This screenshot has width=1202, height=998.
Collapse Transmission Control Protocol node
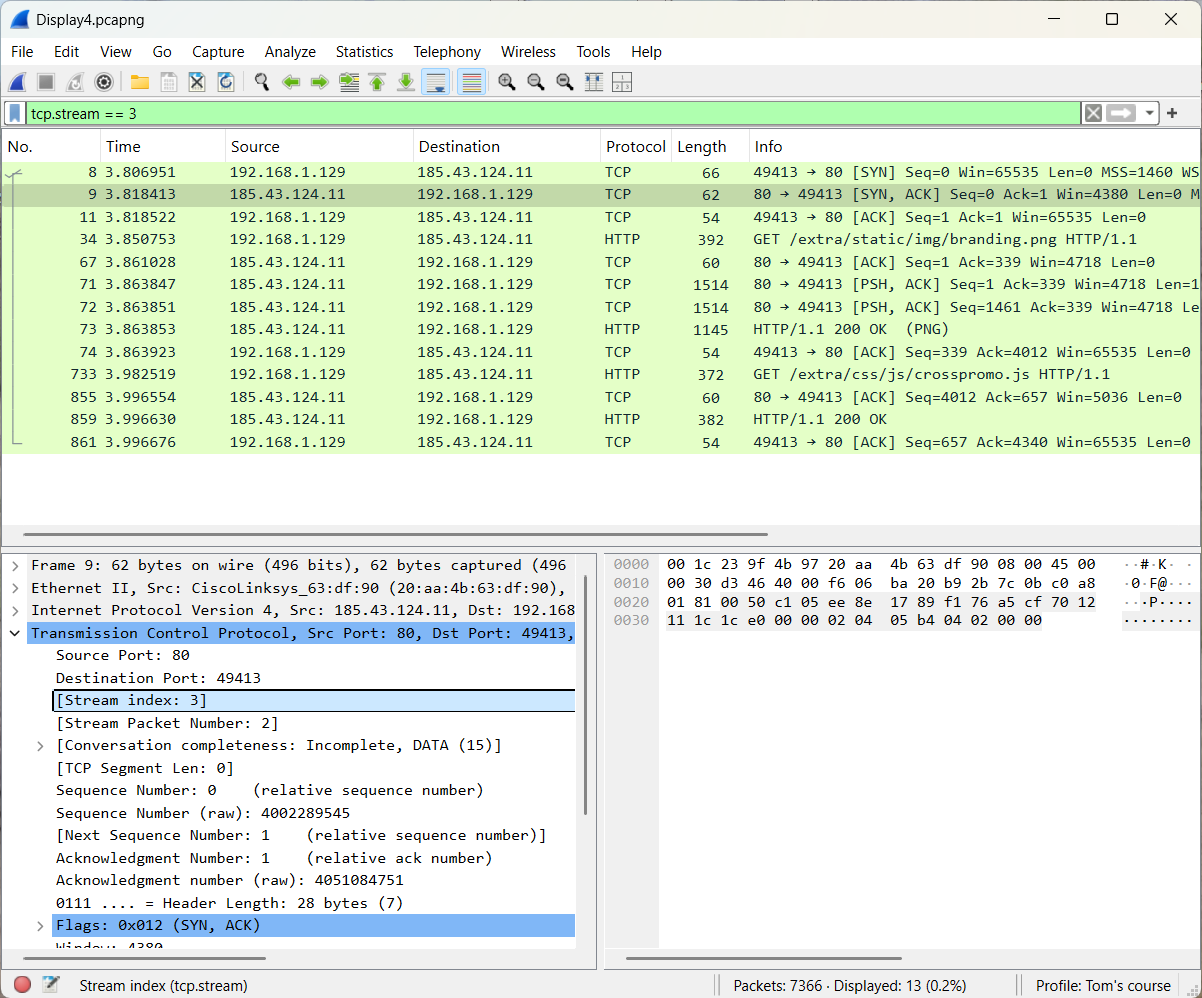15,633
